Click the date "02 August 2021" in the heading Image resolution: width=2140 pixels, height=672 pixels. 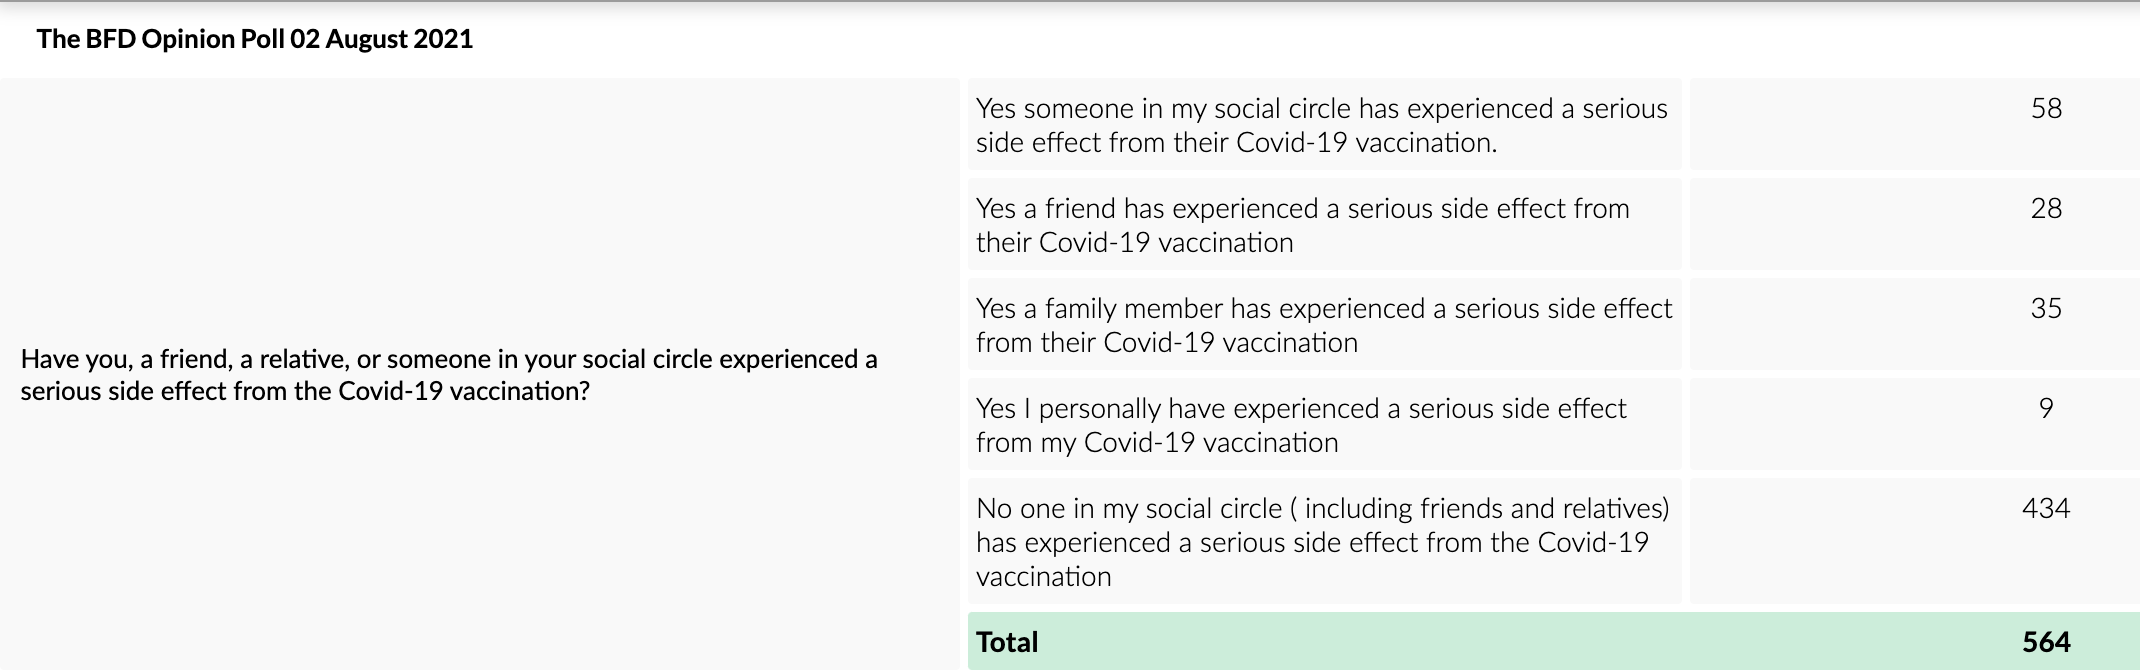(381, 39)
